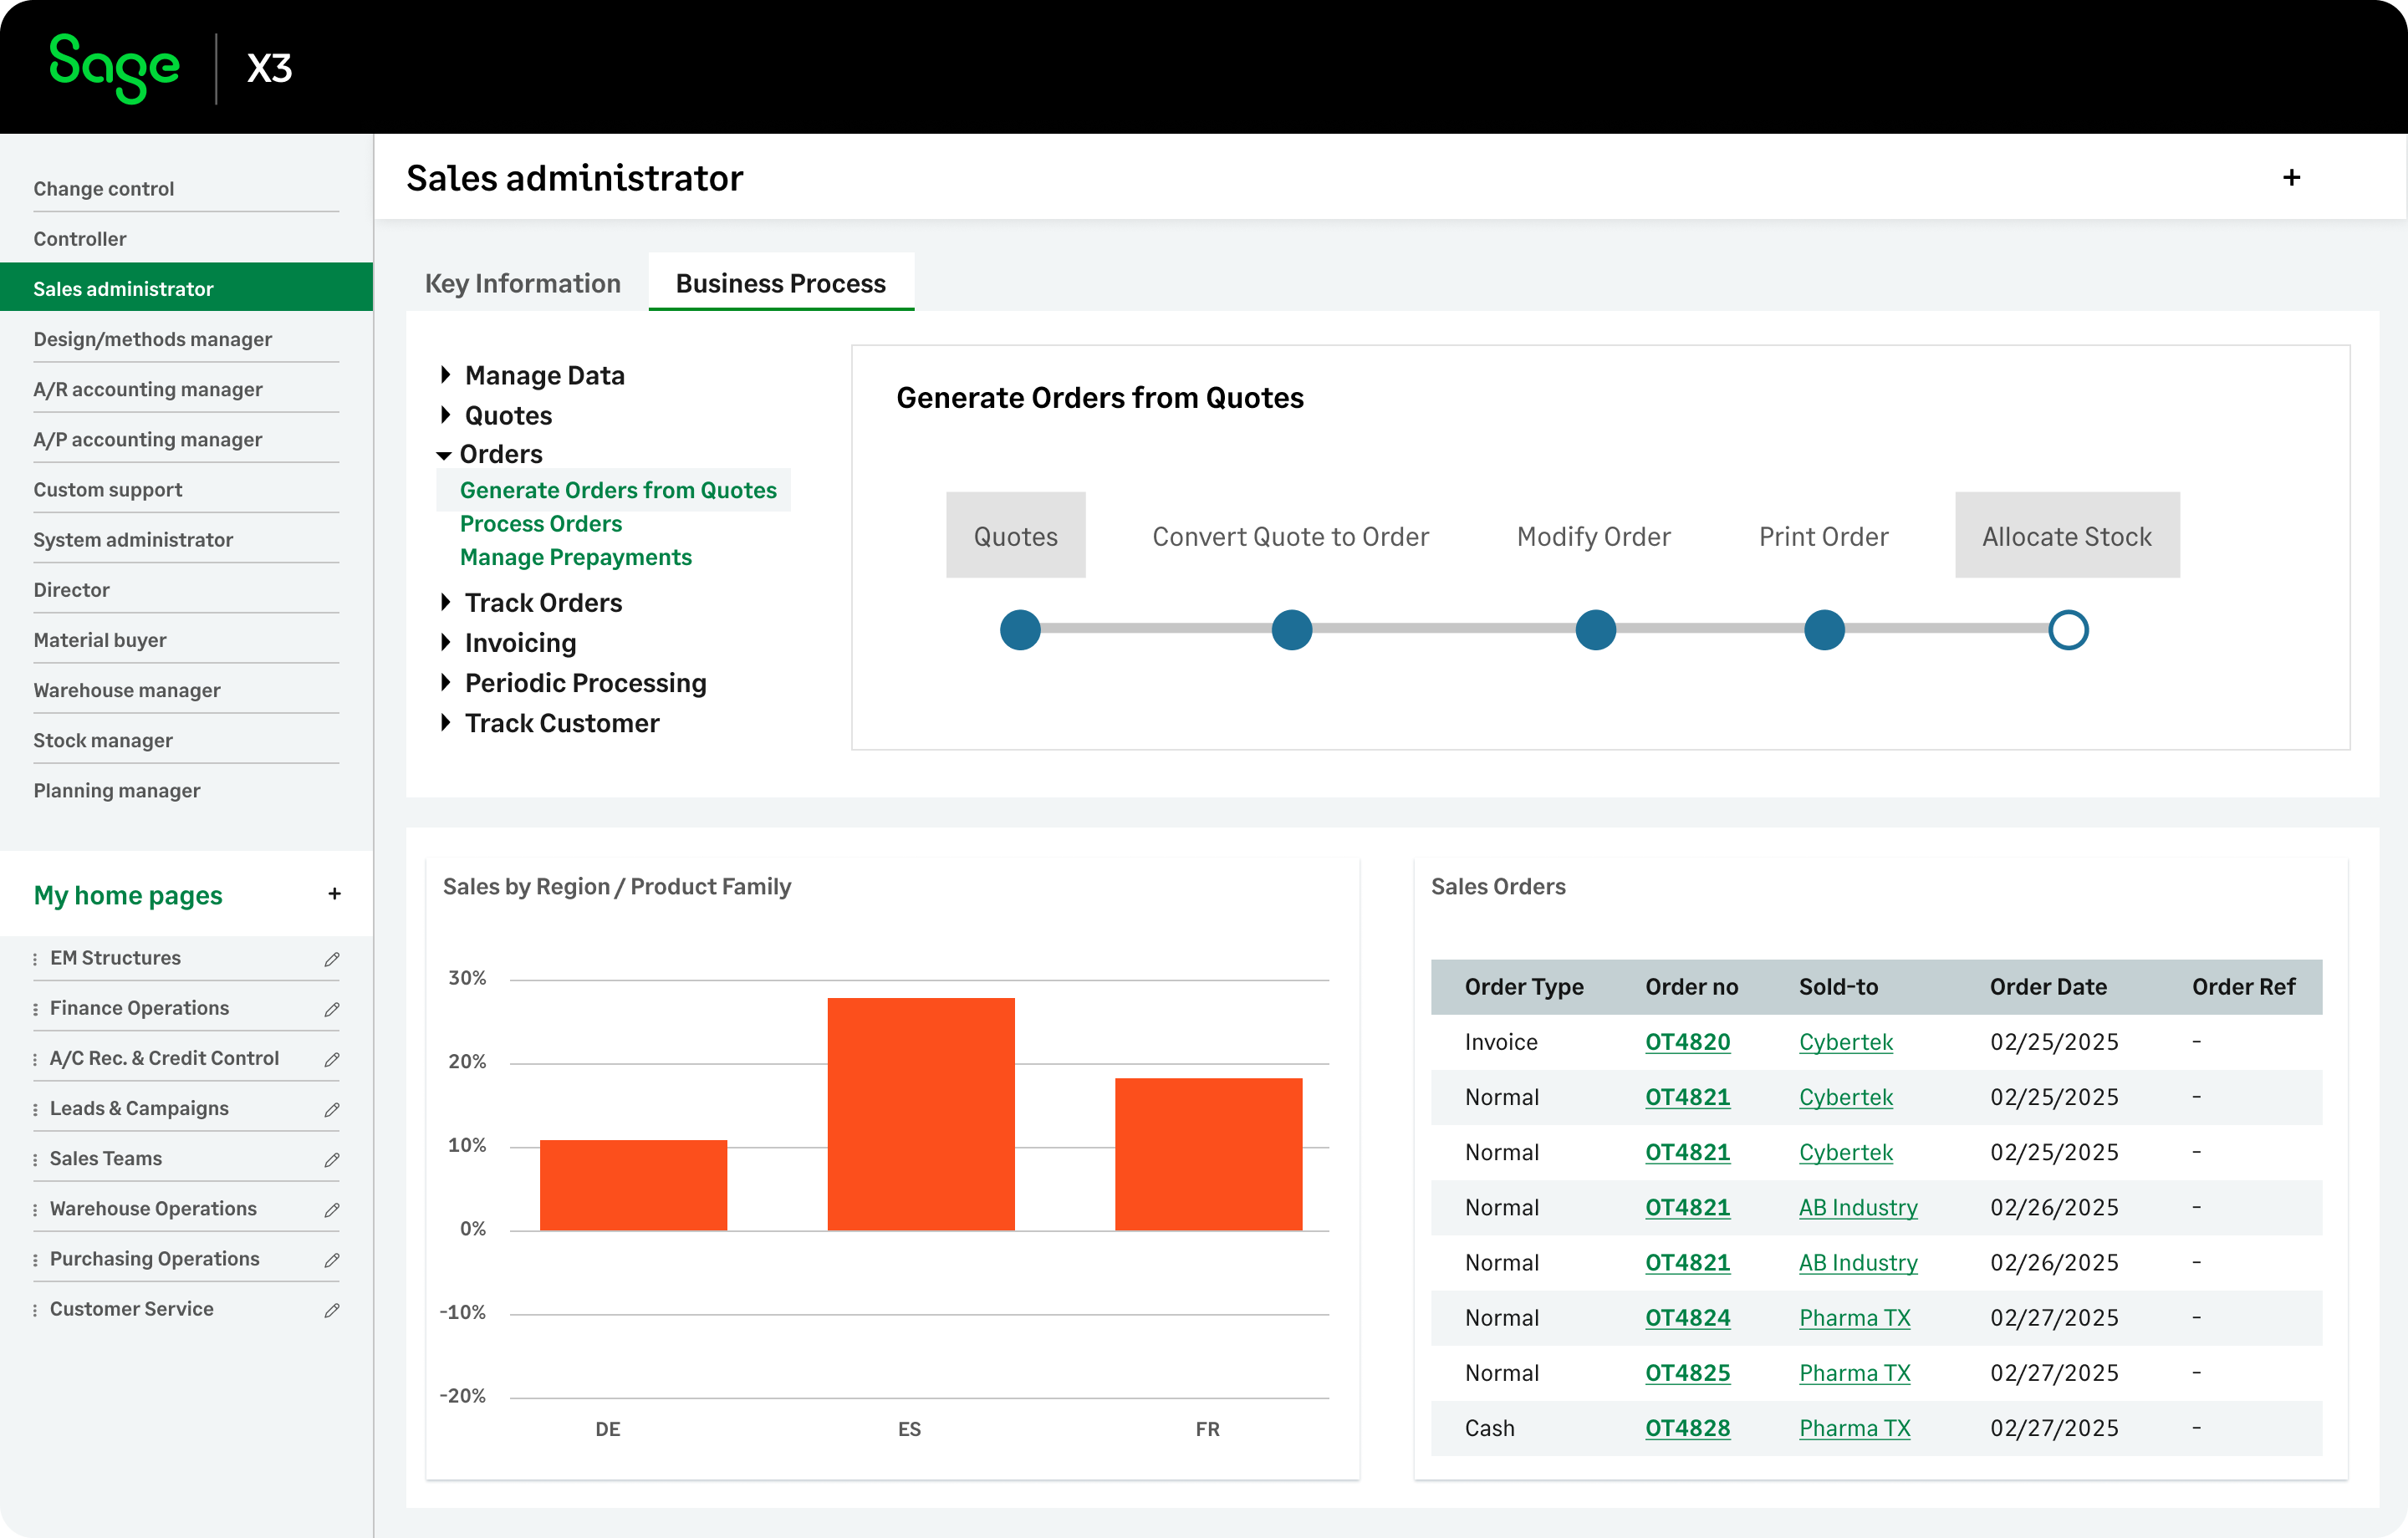Select Controller role in sidebar
Image resolution: width=2408 pixels, height=1538 pixels.
point(80,238)
